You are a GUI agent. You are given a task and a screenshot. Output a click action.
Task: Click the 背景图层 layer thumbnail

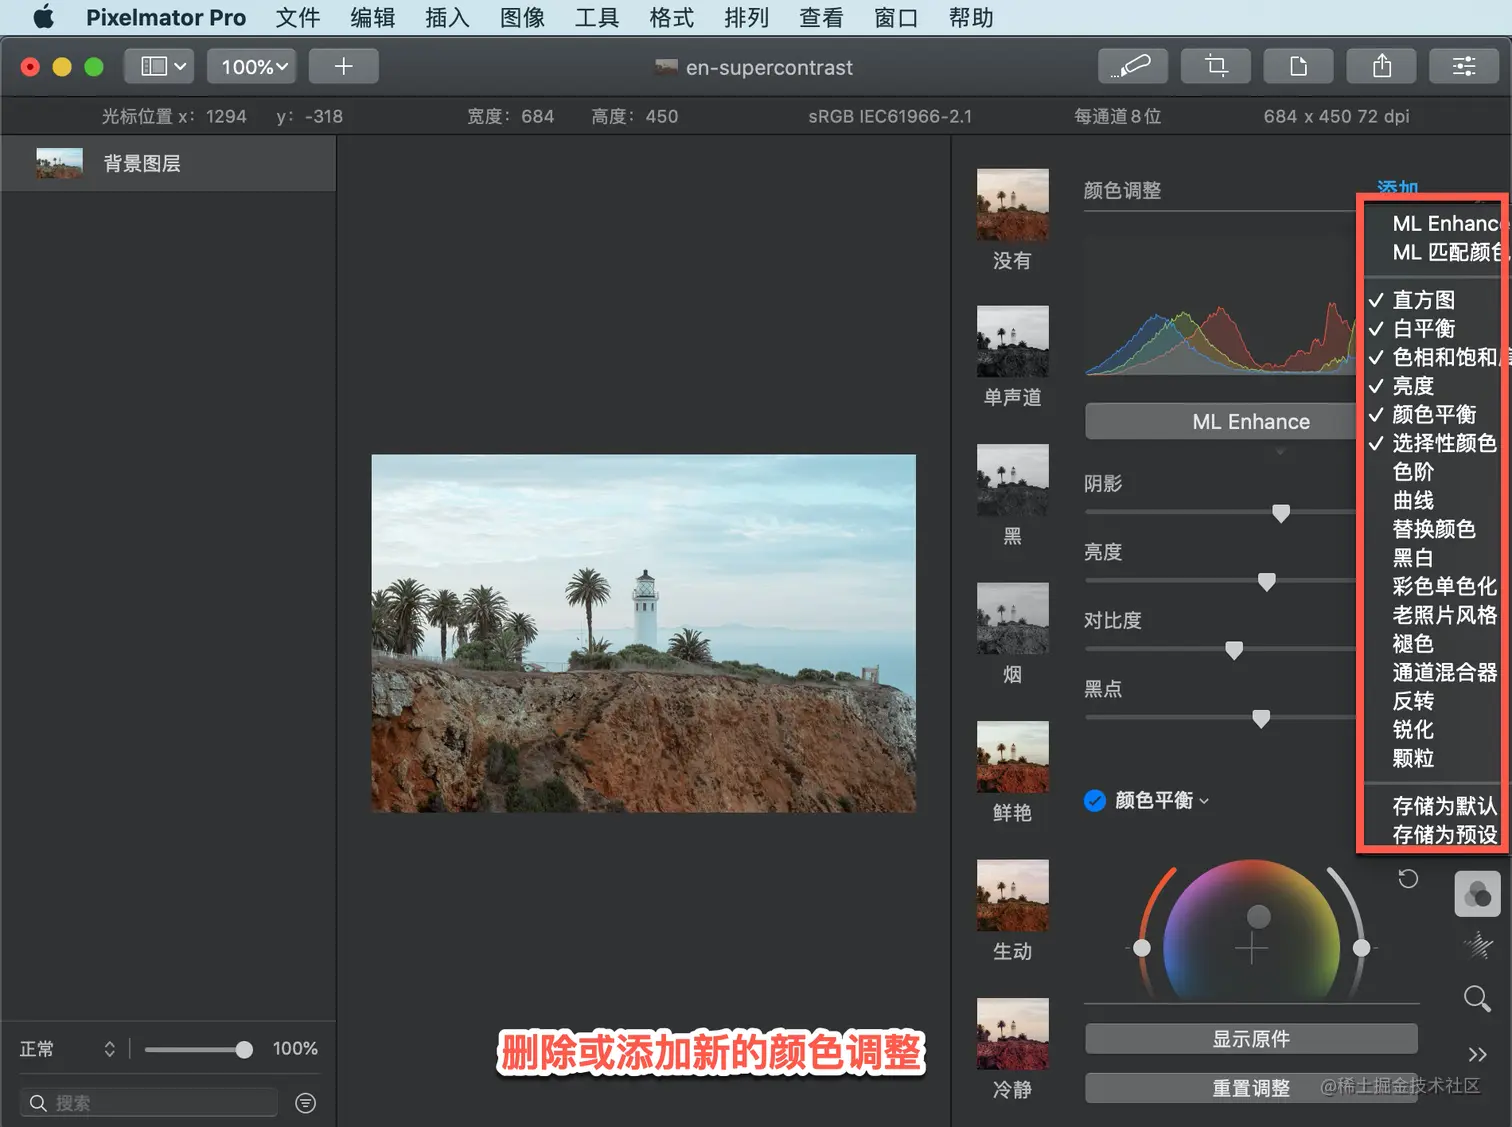(59, 163)
